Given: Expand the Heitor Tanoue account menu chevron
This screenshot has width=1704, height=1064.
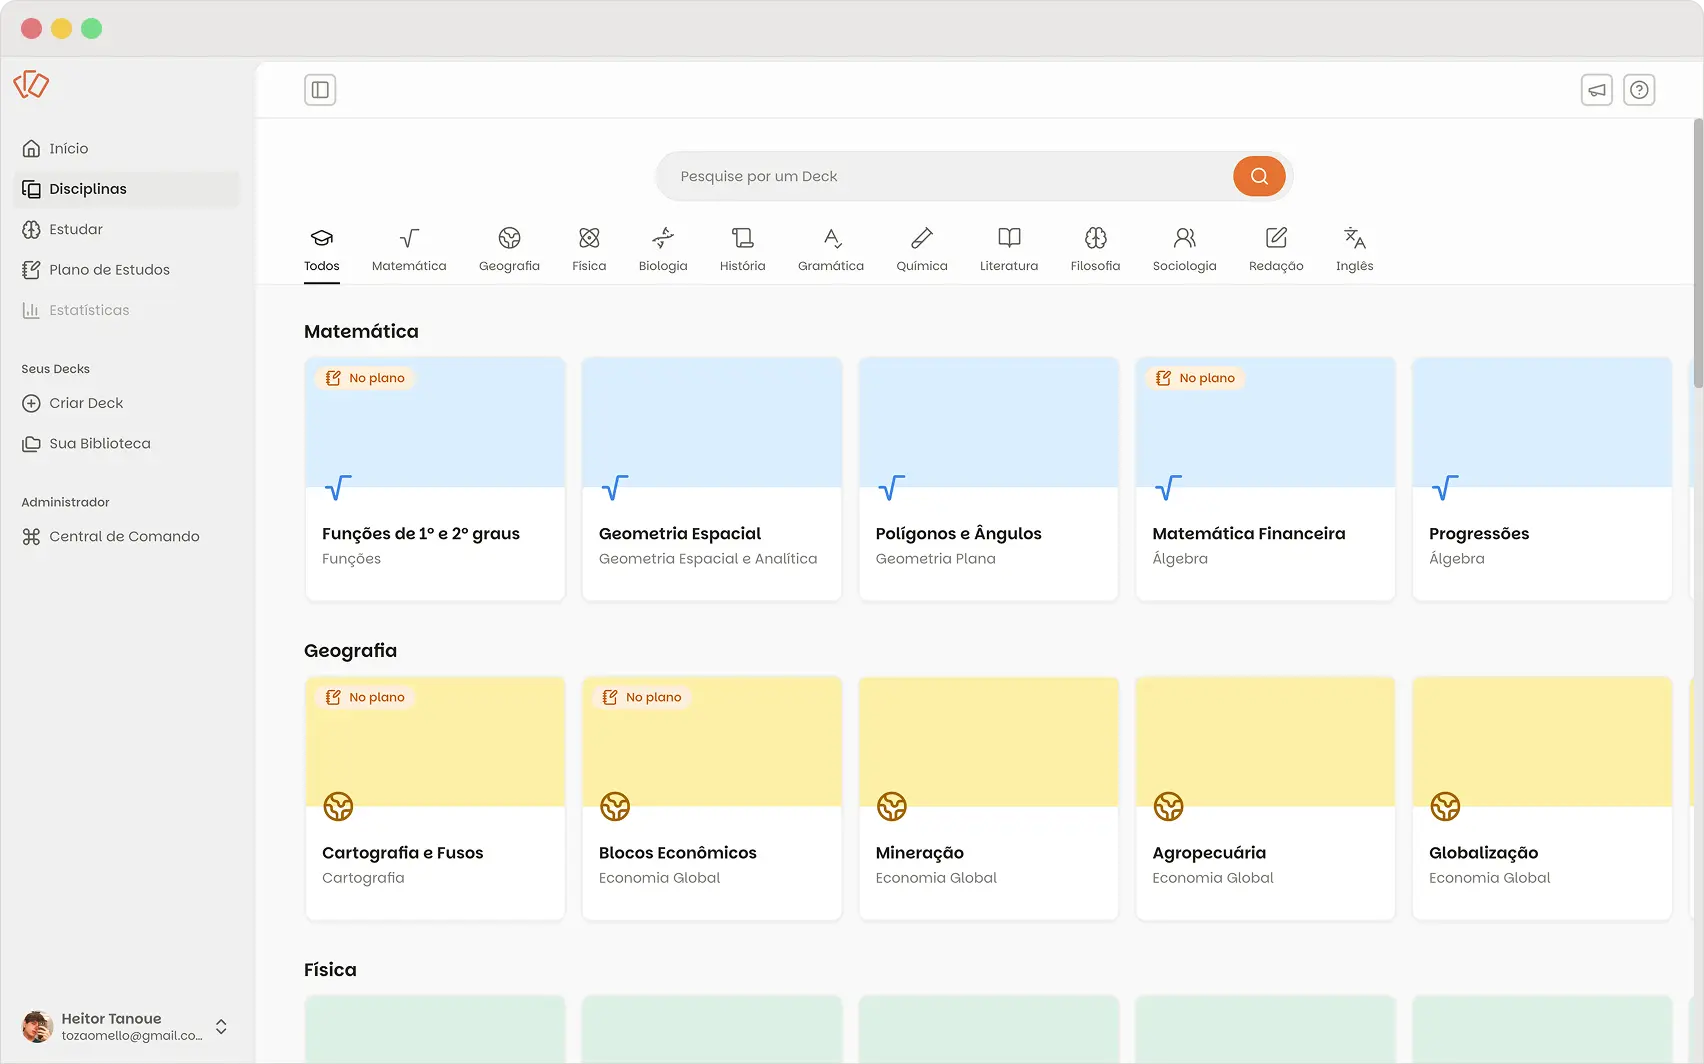Looking at the screenshot, I should click(221, 1027).
